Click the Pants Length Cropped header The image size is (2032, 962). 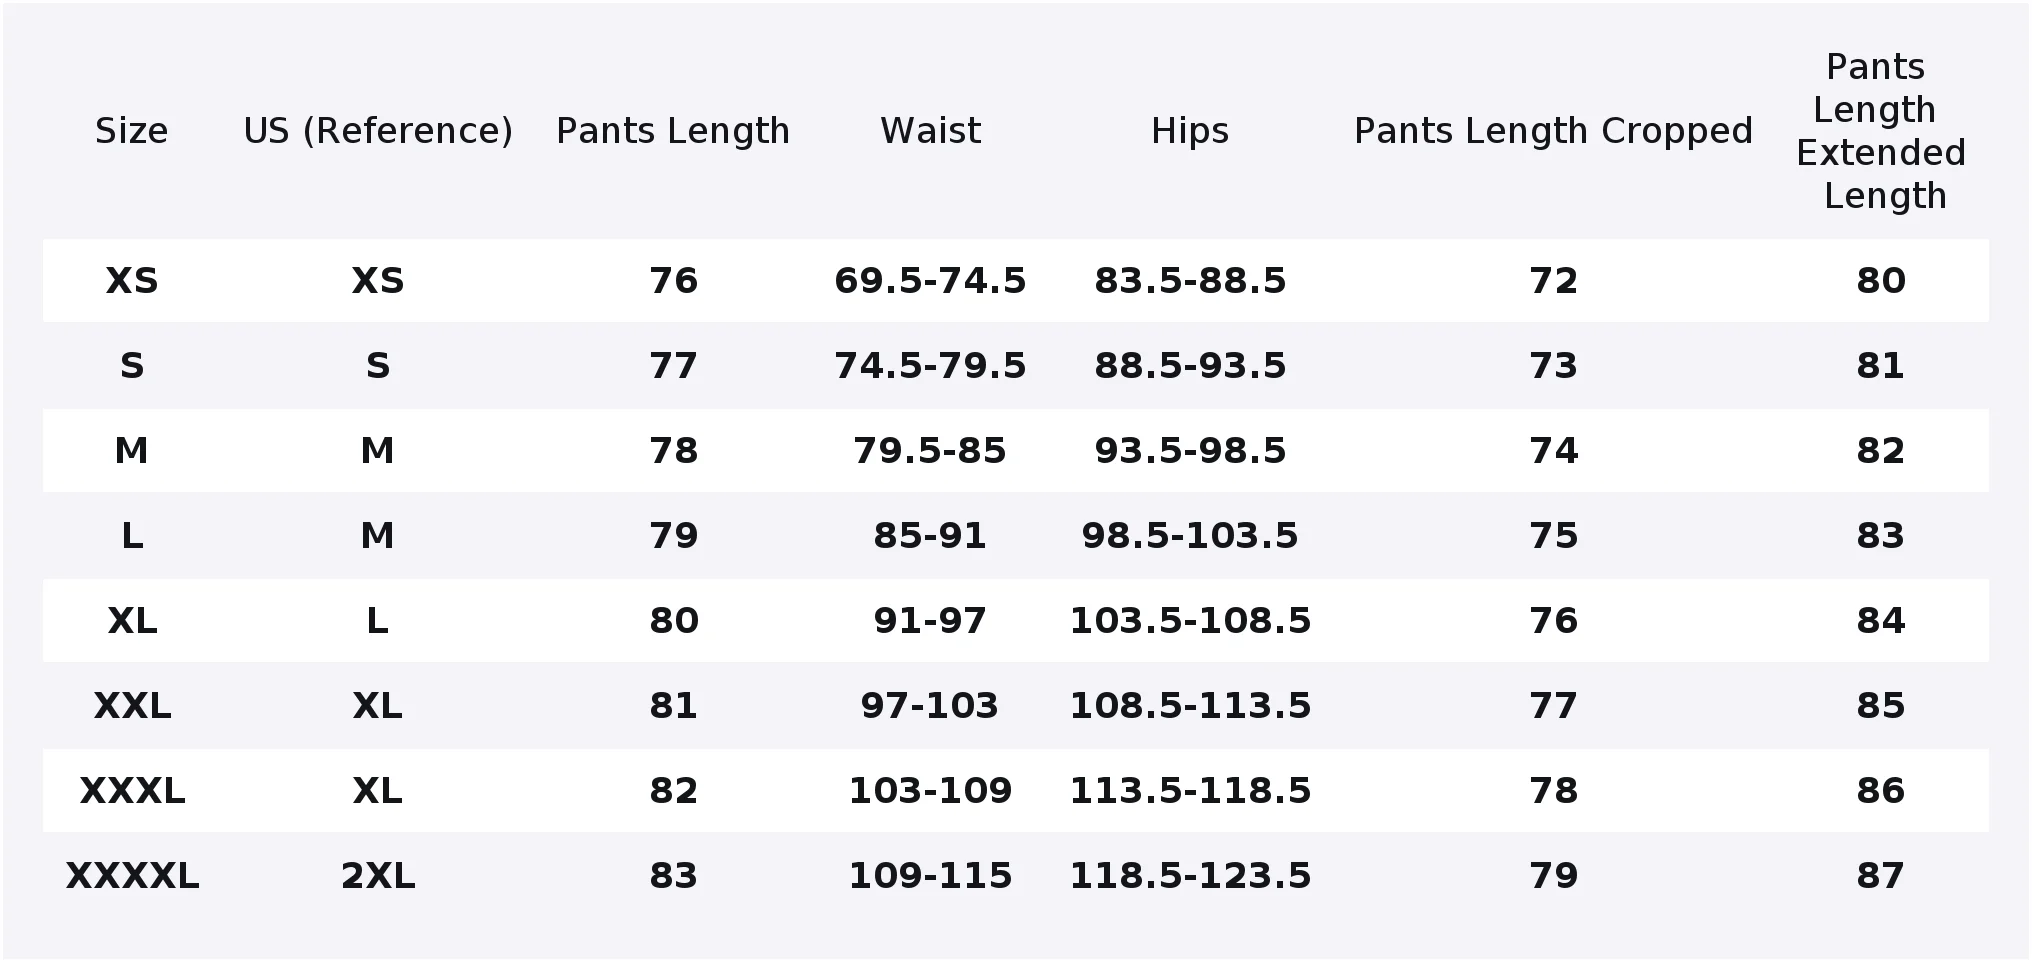point(1553,131)
